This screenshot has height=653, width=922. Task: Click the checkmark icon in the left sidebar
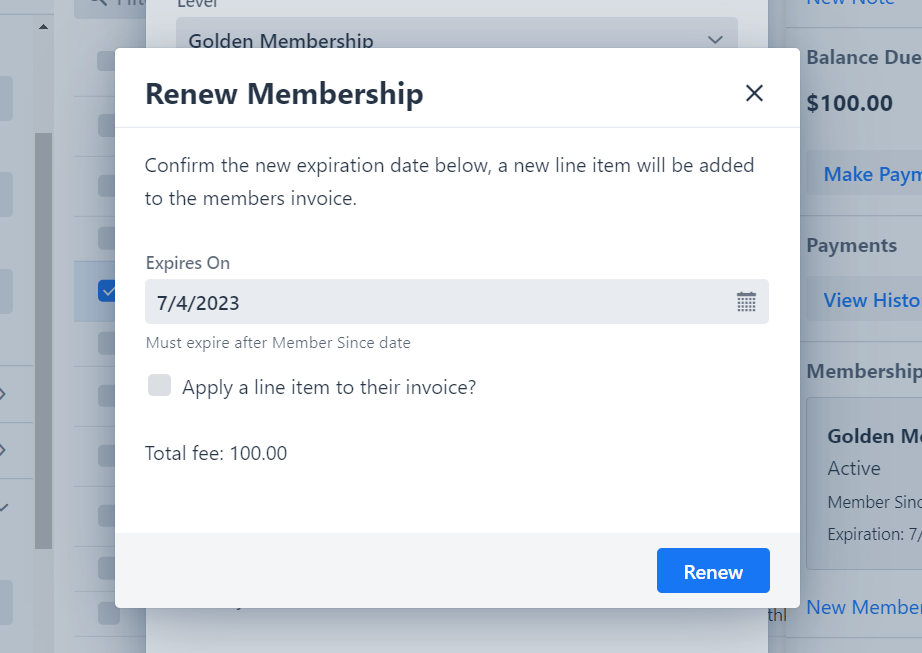(4, 507)
